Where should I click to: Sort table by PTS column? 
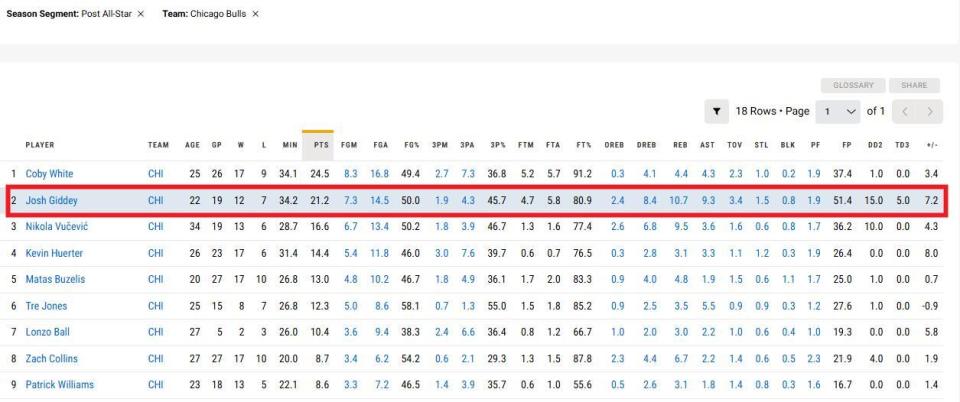320,145
